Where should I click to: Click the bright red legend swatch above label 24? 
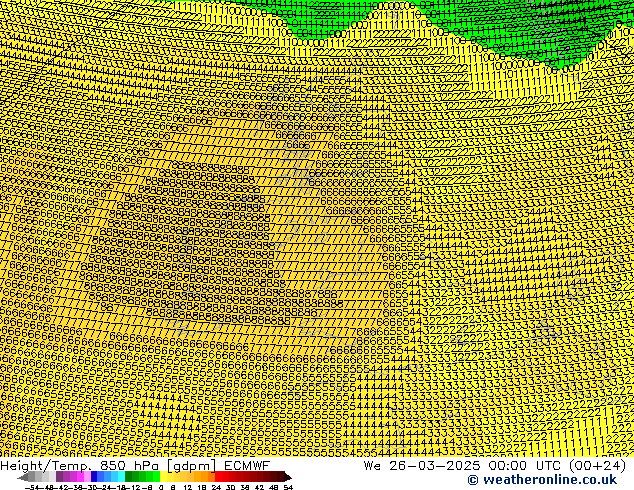(x=218, y=476)
